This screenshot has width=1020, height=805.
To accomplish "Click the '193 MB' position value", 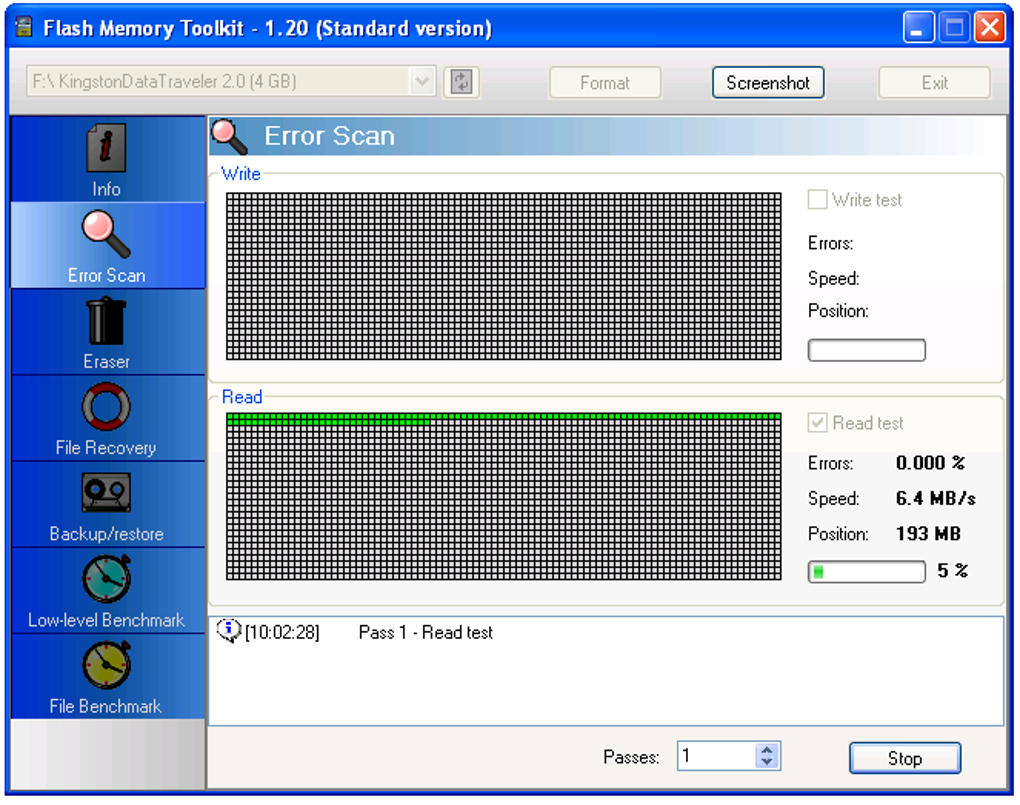I will (x=928, y=534).
